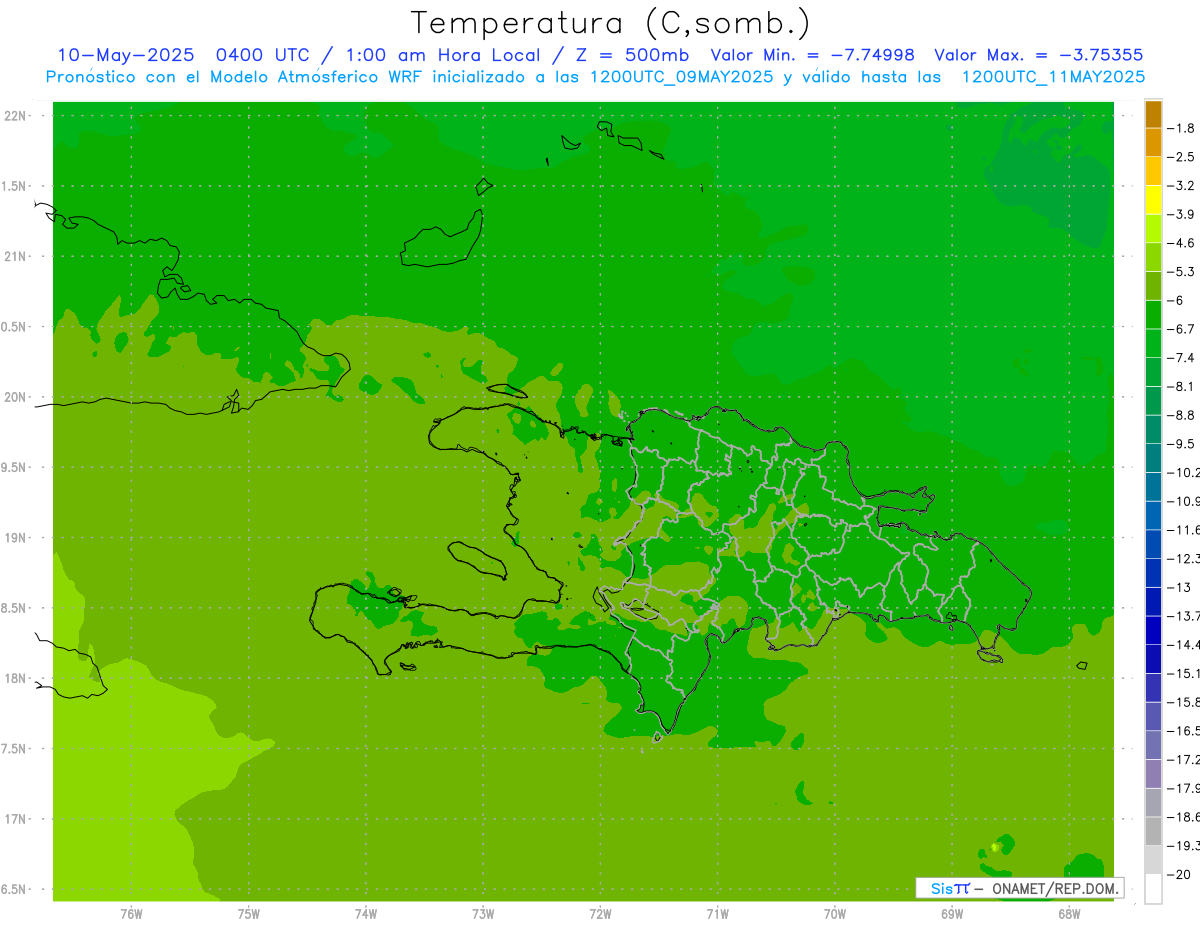The image size is (1200, 927).
Task: Click the title 'Temperatura (C,somb.)'
Action: tap(610, 23)
